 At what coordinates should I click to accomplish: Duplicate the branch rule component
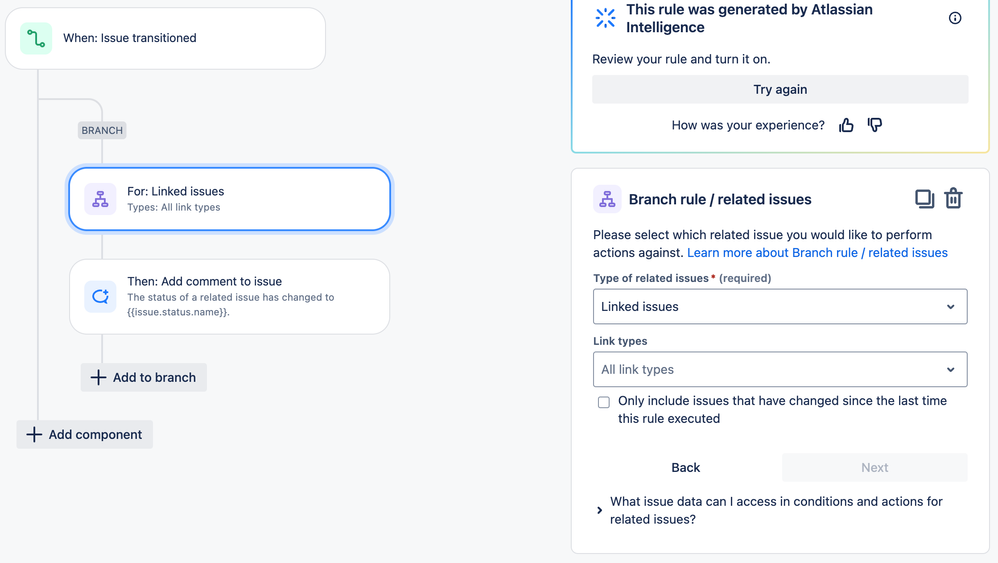pos(924,199)
